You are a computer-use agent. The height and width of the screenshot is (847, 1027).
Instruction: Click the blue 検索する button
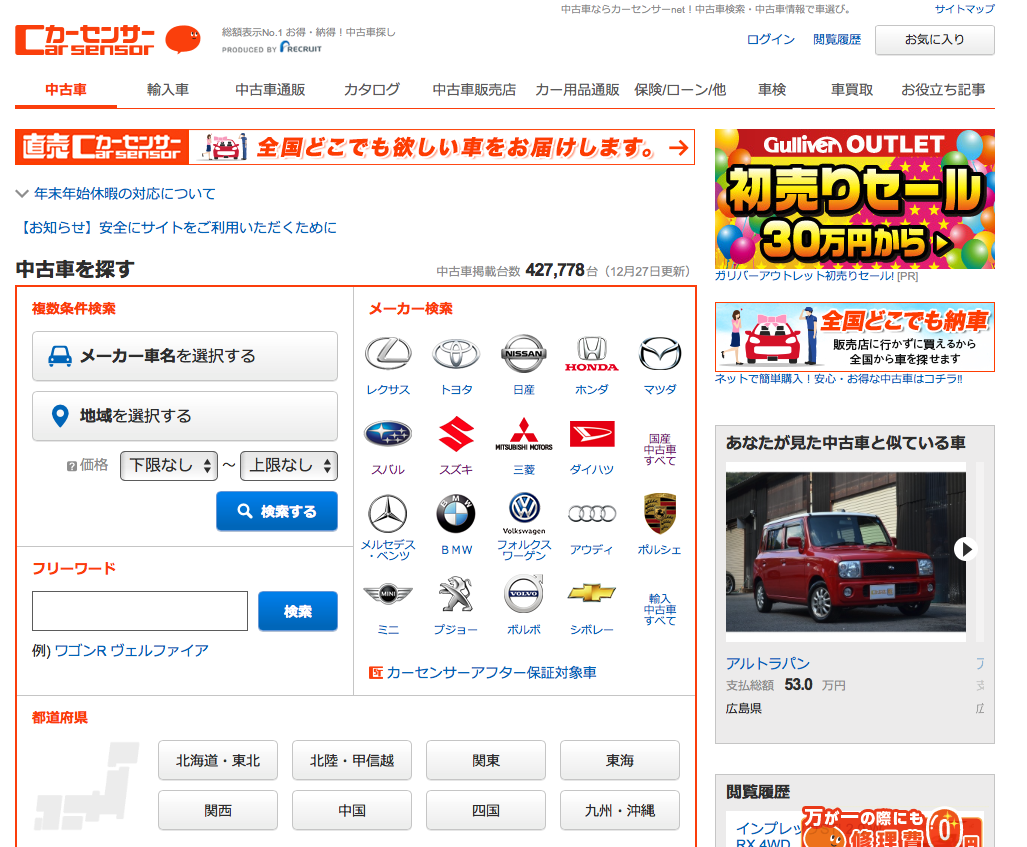point(277,511)
